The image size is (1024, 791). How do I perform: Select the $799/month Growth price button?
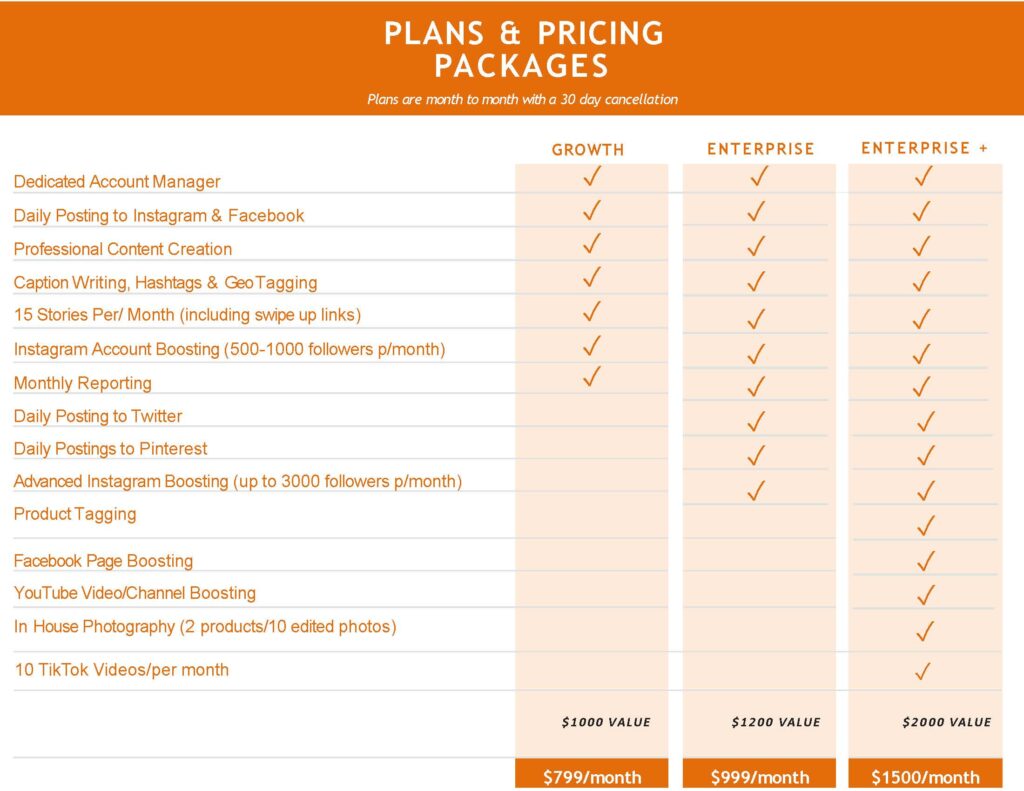coord(592,776)
